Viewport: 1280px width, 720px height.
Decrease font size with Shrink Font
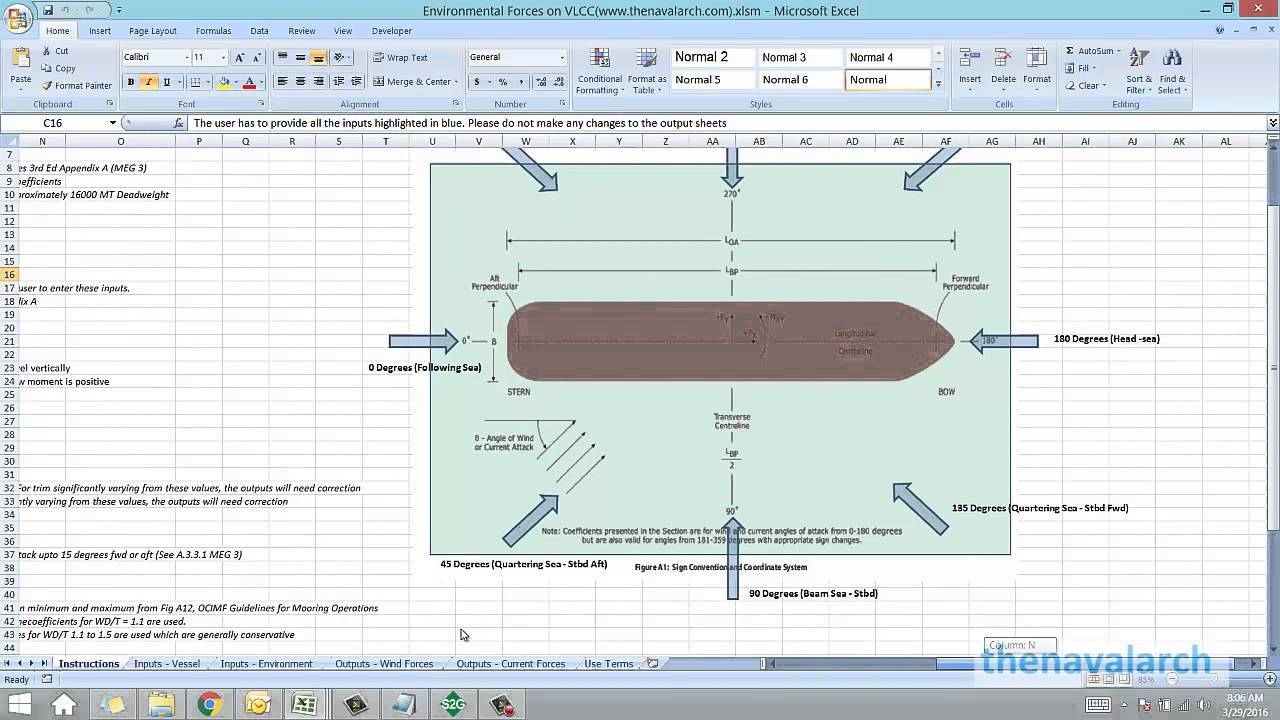pos(256,57)
